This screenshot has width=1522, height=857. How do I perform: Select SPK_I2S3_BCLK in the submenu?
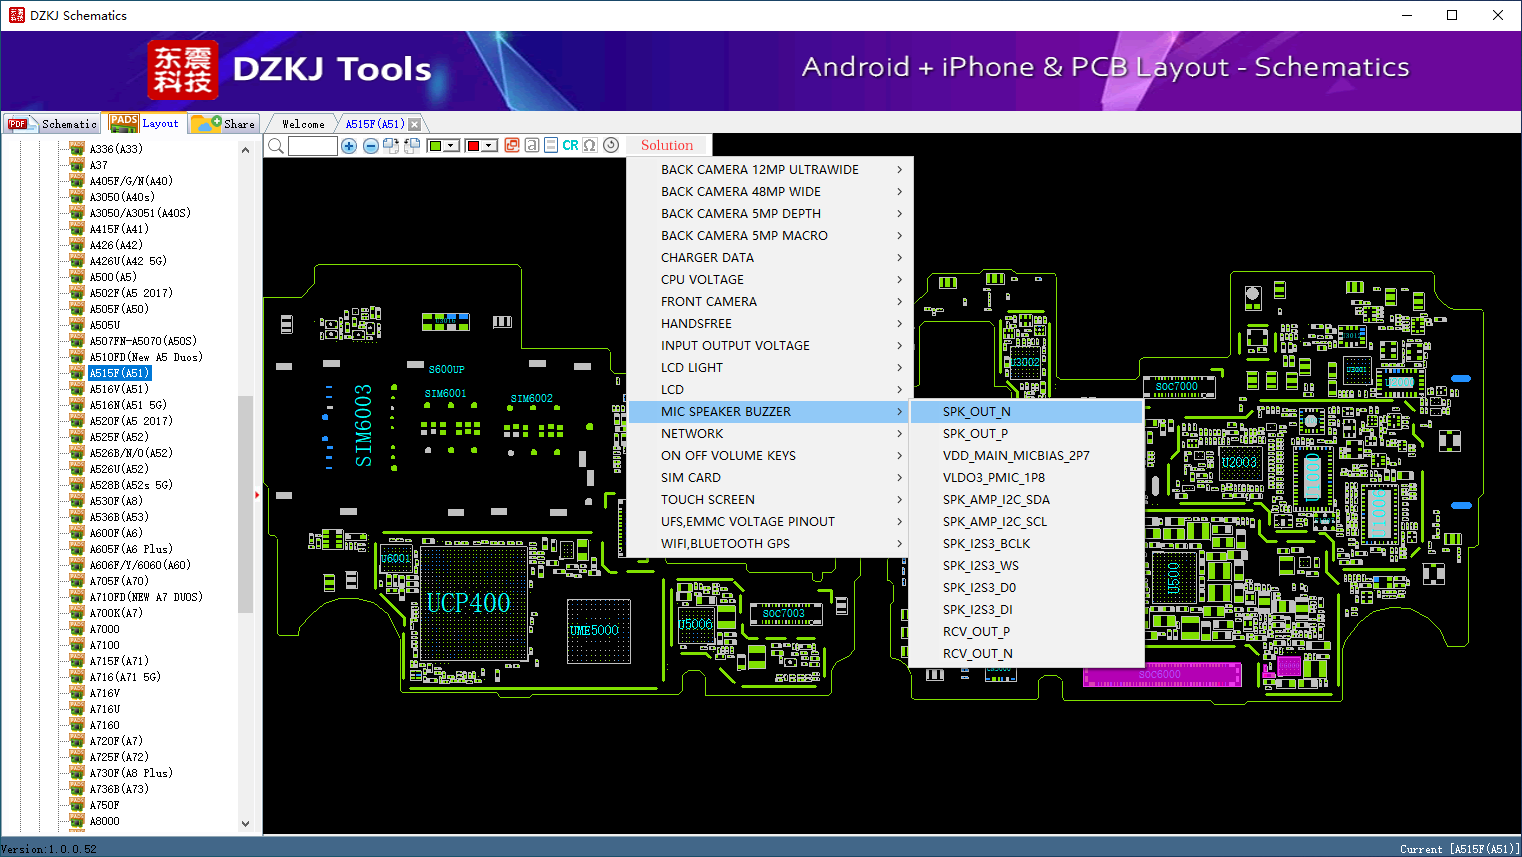coord(1026,544)
